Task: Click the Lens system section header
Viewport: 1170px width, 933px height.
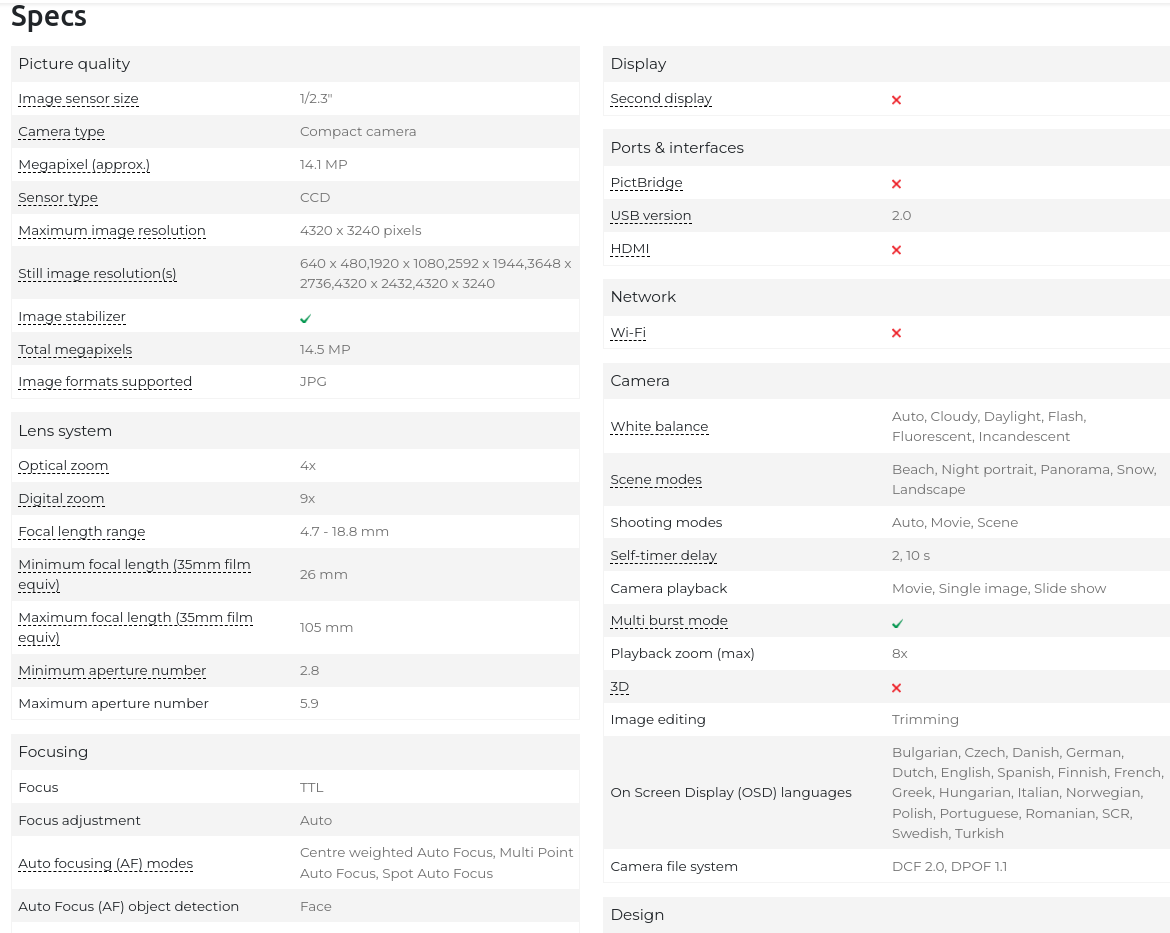Action: 65,431
